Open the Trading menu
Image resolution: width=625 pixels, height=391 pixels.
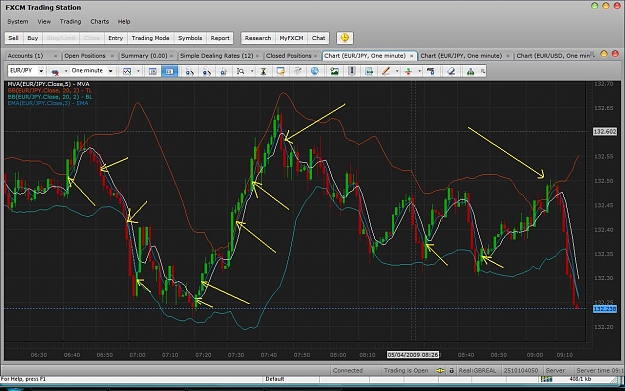(x=70, y=22)
